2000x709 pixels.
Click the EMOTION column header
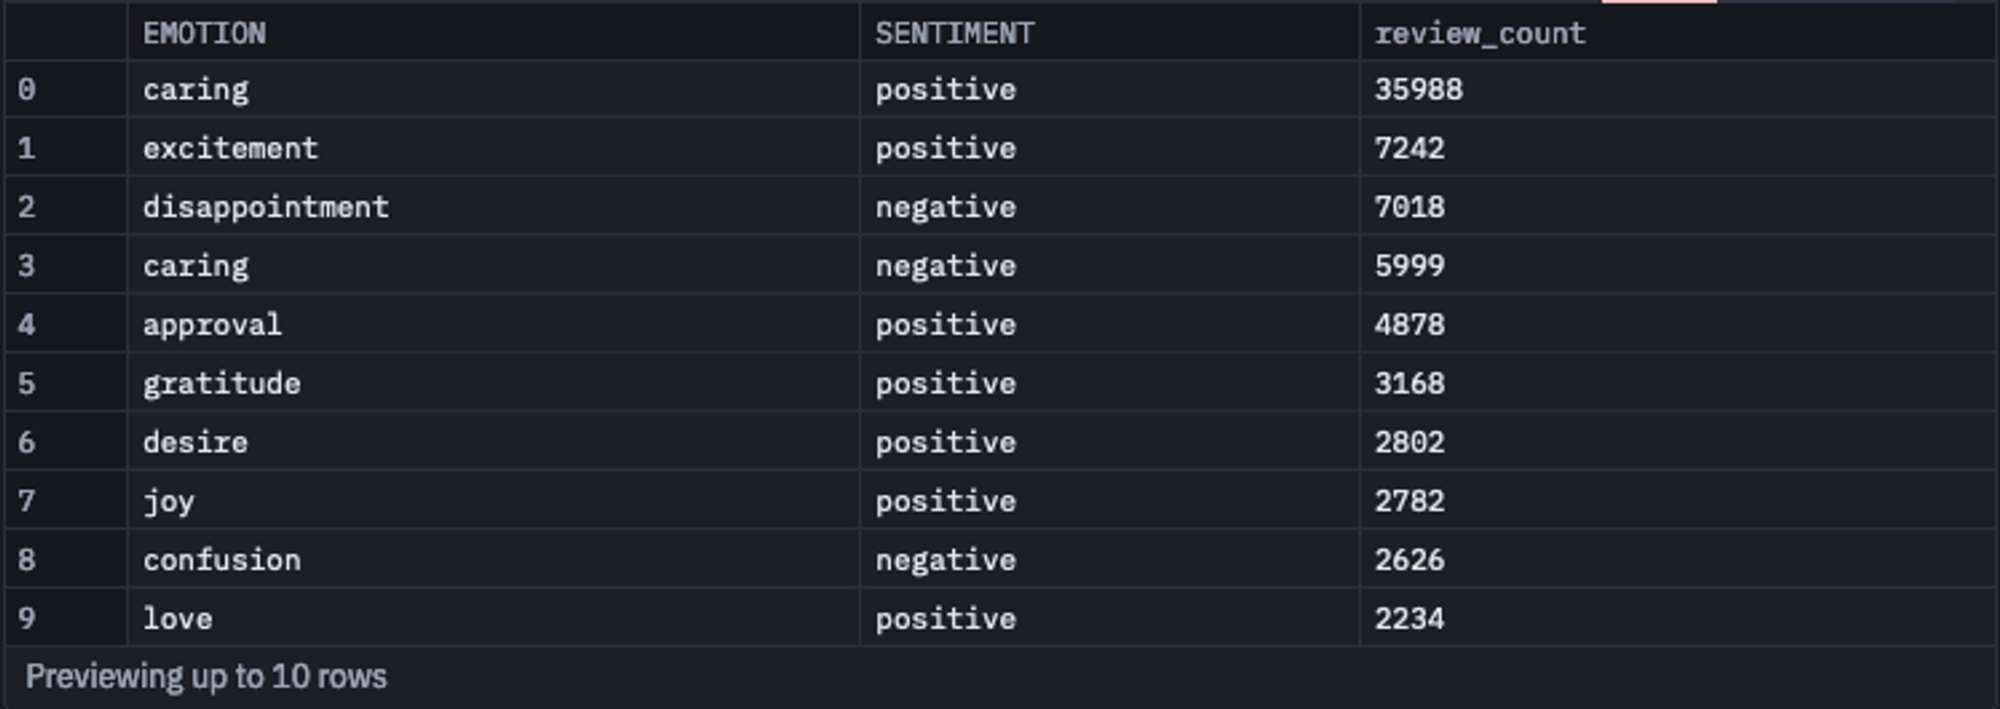click(493, 33)
